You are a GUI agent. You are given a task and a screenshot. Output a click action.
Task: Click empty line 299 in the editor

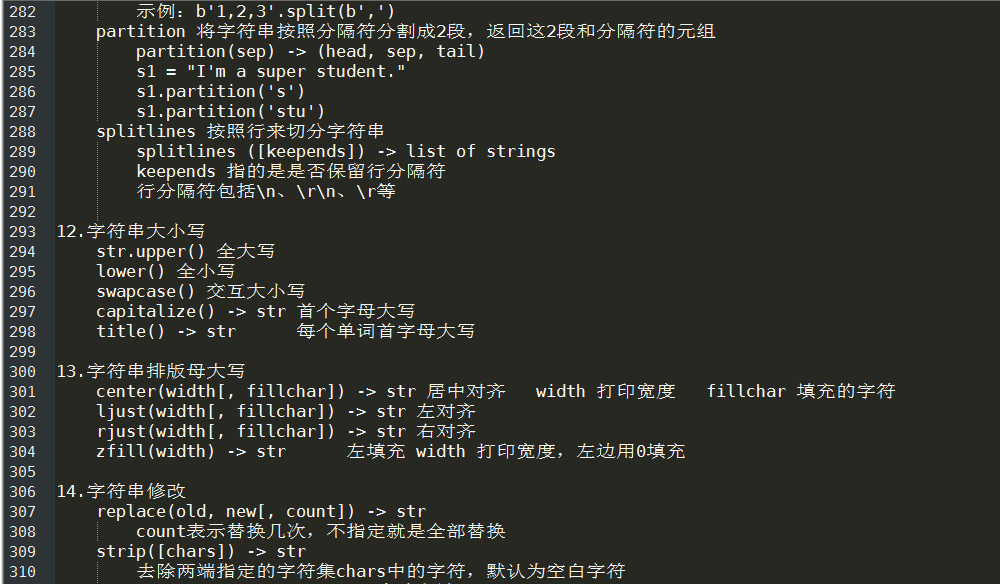(510, 352)
